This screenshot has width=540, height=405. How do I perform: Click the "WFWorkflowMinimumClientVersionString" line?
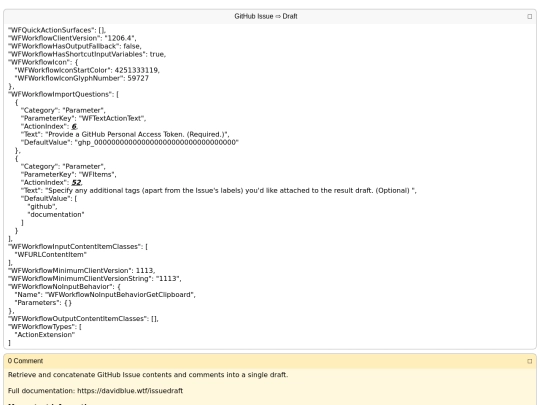click(94, 279)
